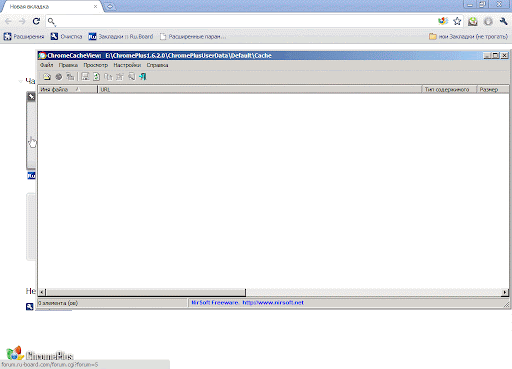Screen dimensions: 512x369
Task: Open the Закладки Ru.Board bookmark
Action: pos(121,36)
